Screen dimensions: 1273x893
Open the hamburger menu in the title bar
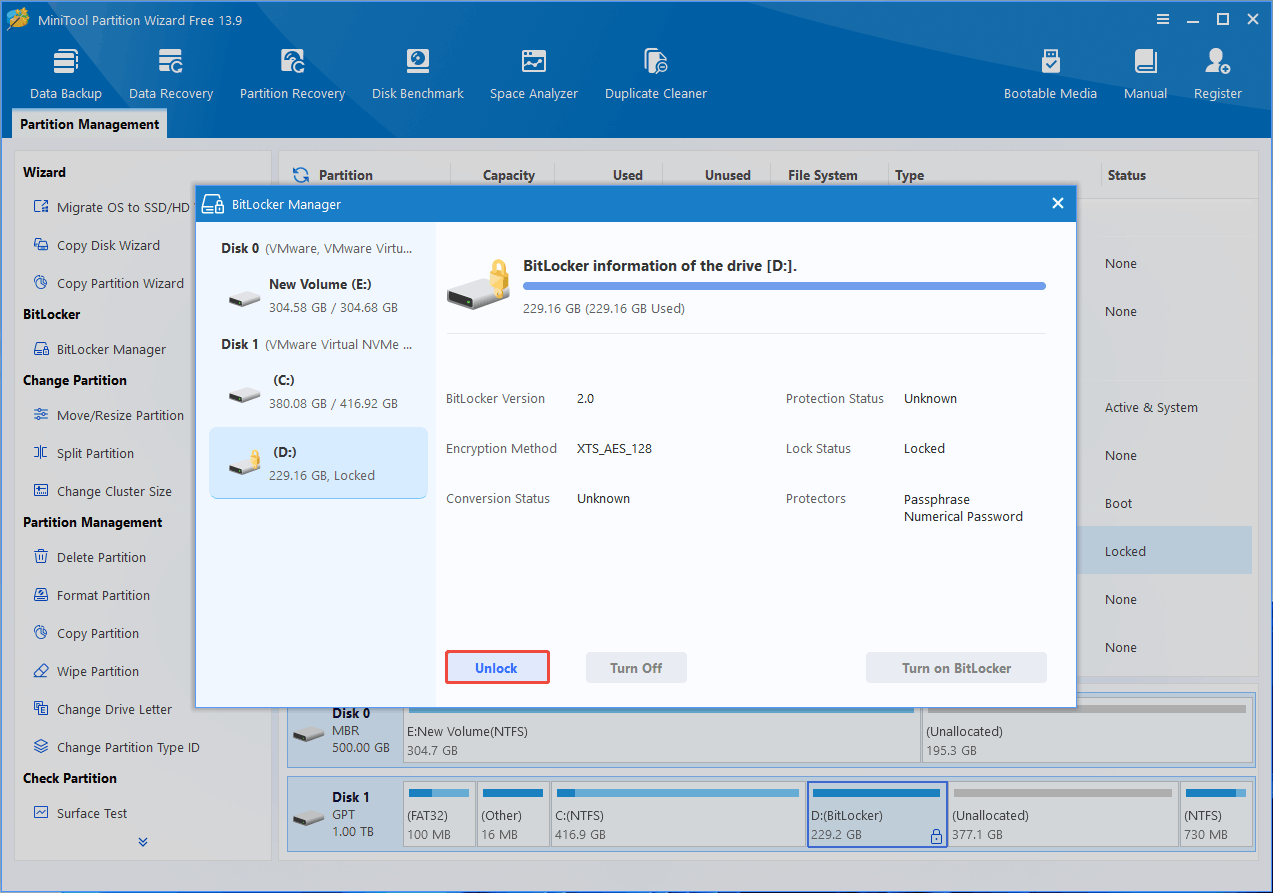[1163, 19]
